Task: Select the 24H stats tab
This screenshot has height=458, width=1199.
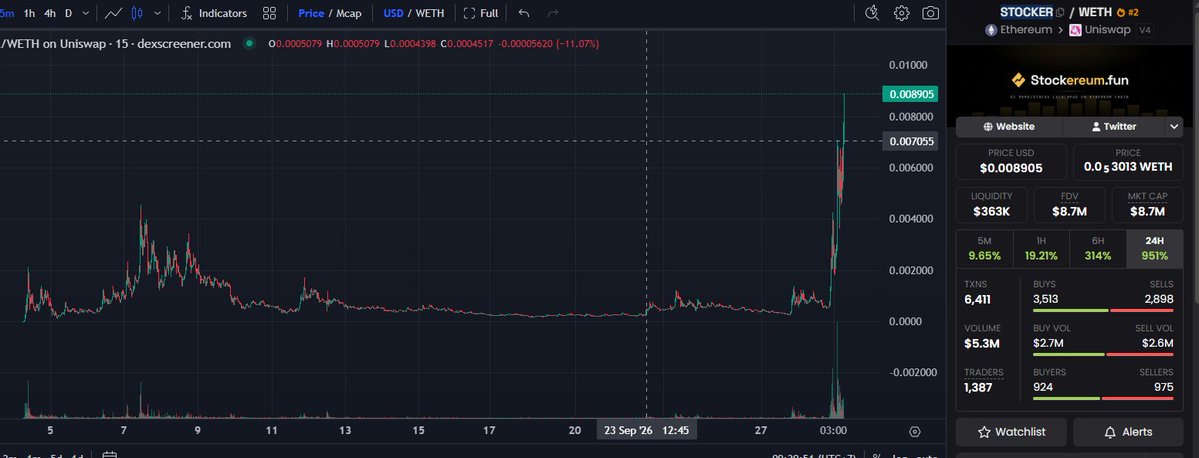Action: tap(1155, 248)
